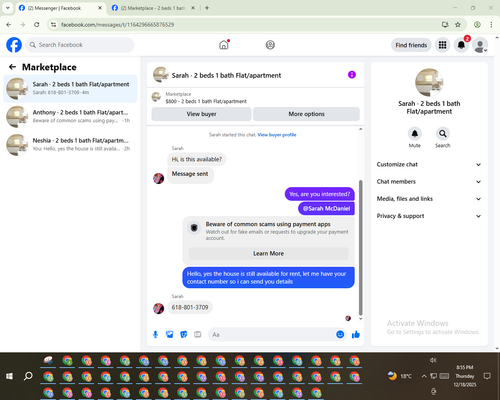This screenshot has height=400, width=500.
Task: Go back with Marketplace arrow
Action: (x=12, y=67)
